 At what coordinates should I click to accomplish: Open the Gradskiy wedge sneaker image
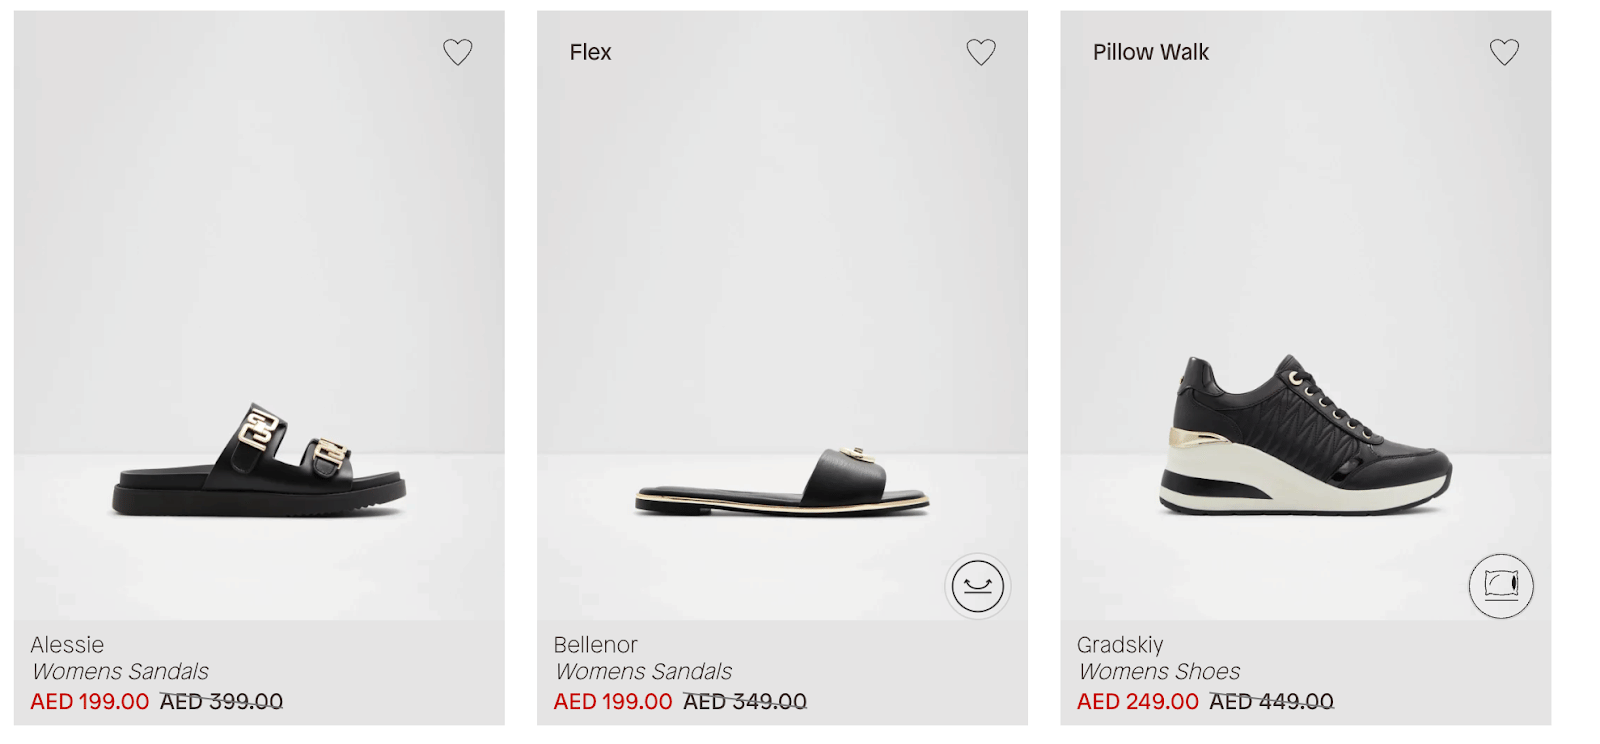tap(1306, 437)
